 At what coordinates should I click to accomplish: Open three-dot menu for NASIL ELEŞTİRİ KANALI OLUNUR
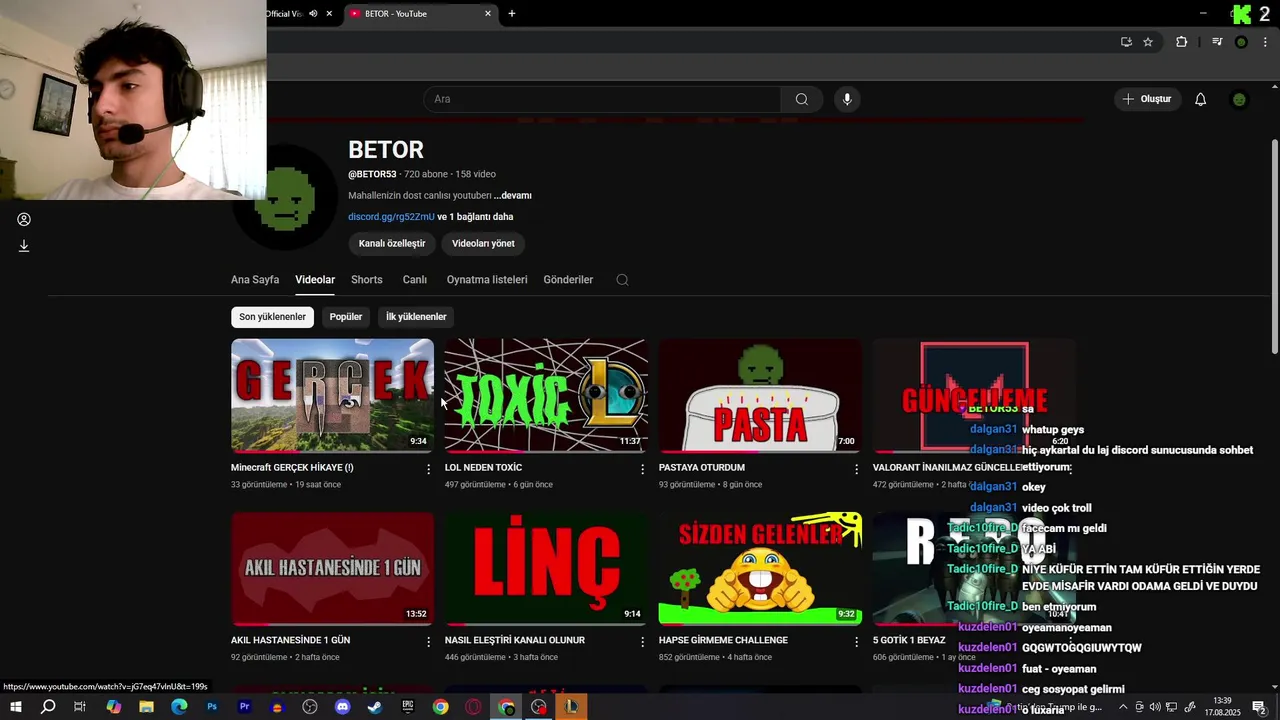point(643,642)
